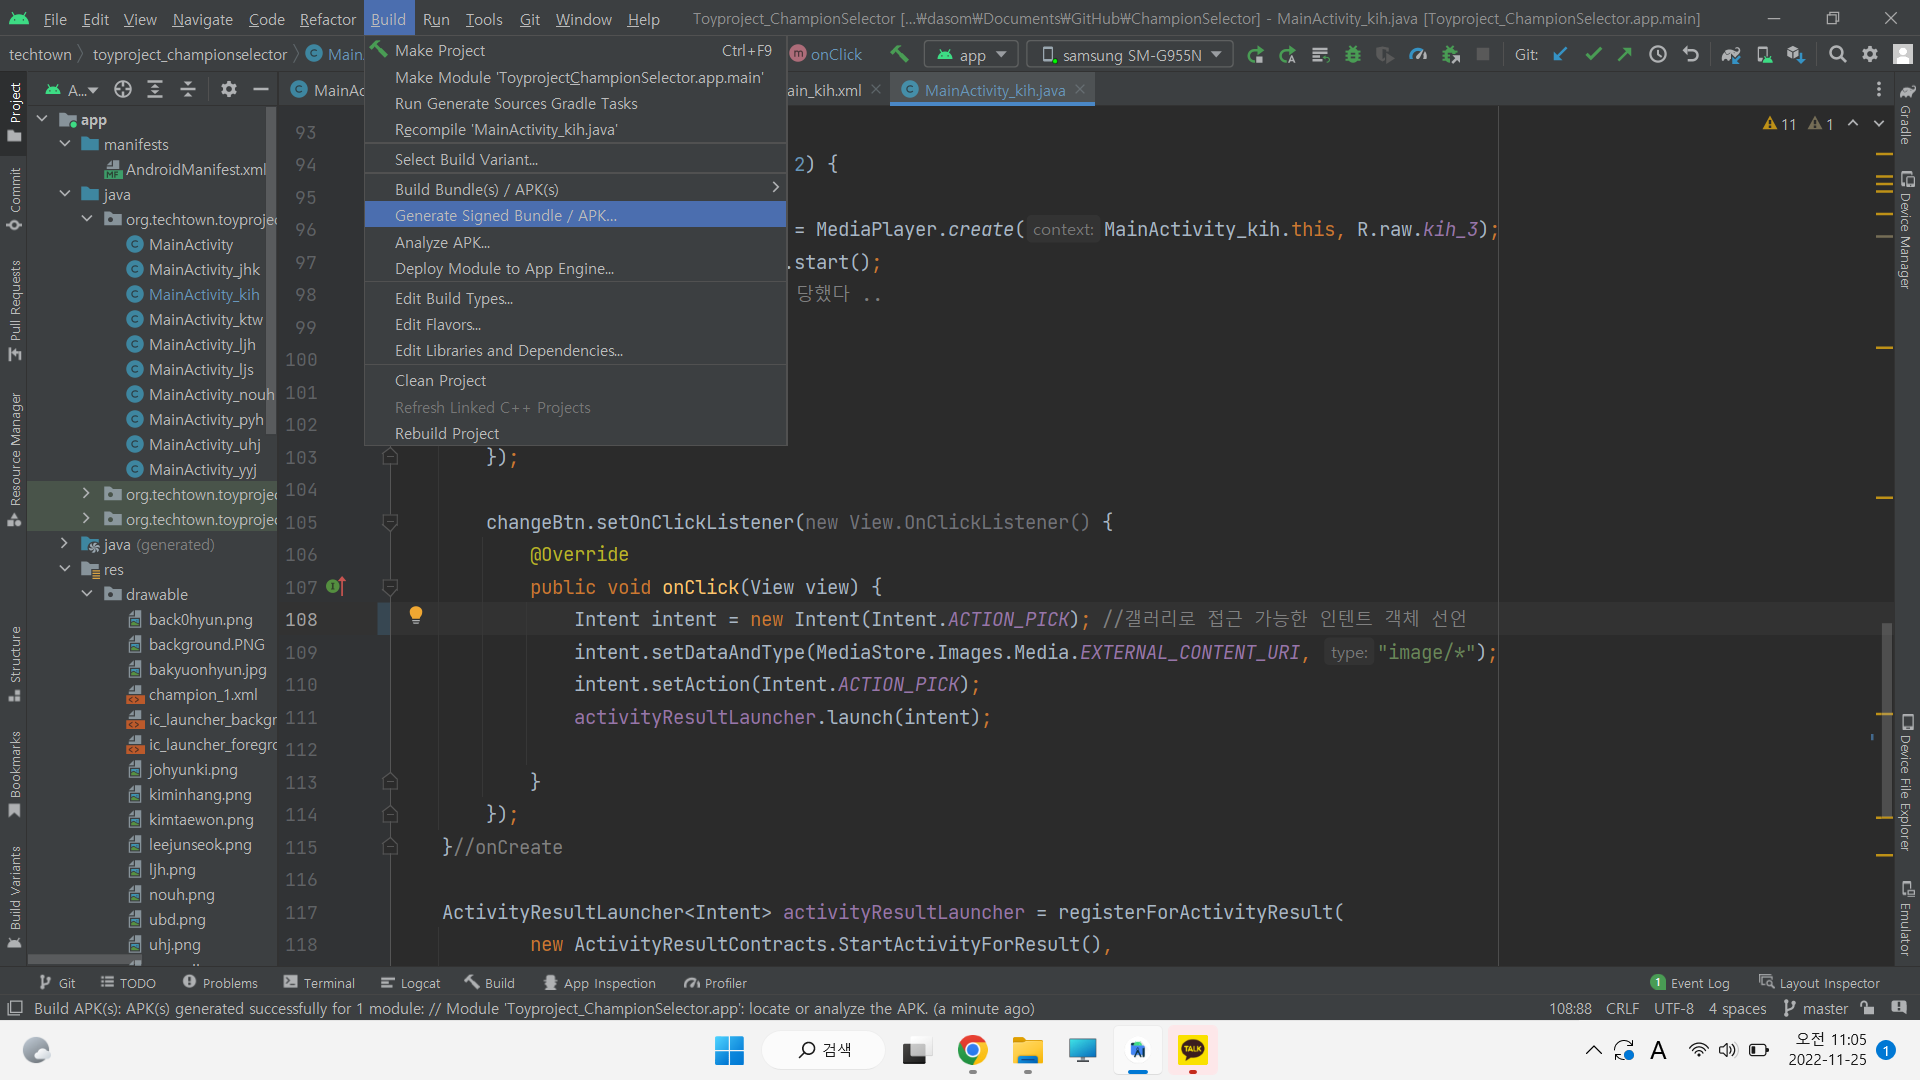Open the Layout Inspector button
This screenshot has height=1080, width=1920.
pyautogui.click(x=1819, y=983)
